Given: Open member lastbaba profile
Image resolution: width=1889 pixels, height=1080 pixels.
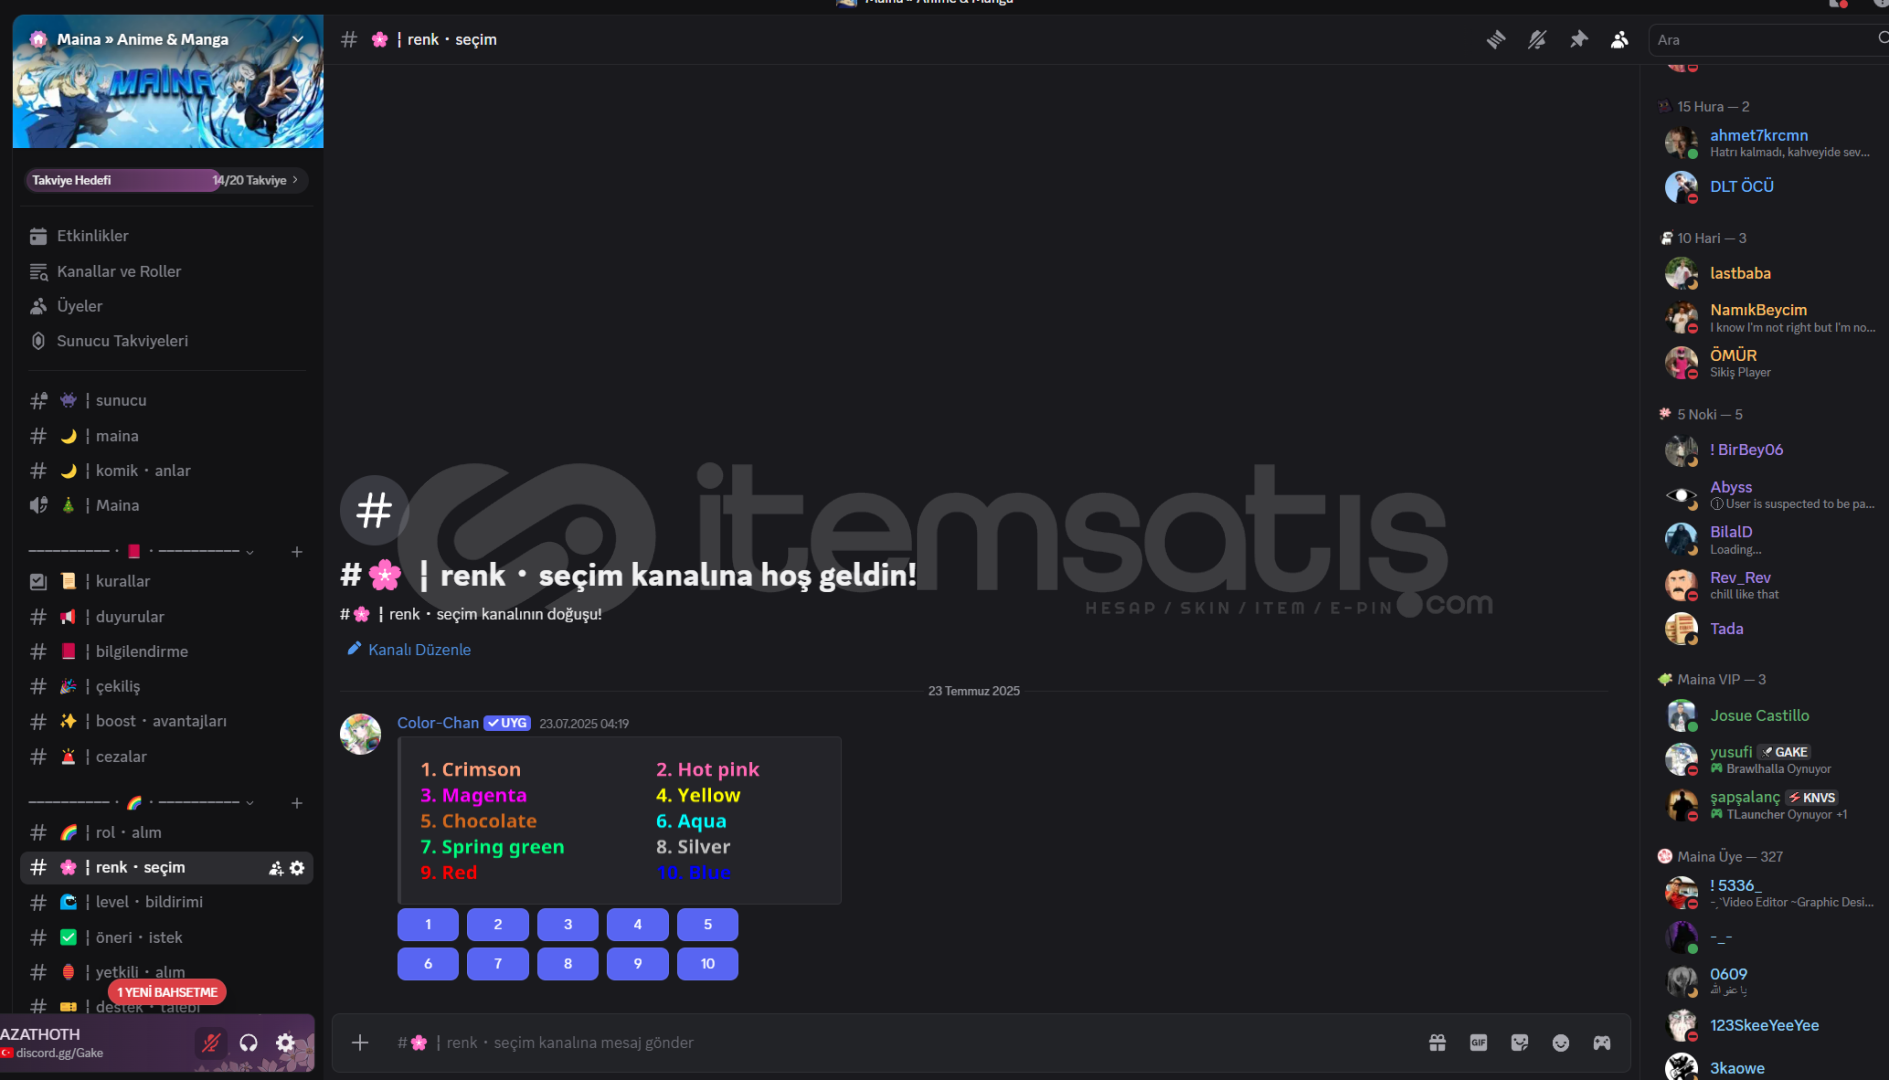Looking at the screenshot, I should coord(1770,273).
